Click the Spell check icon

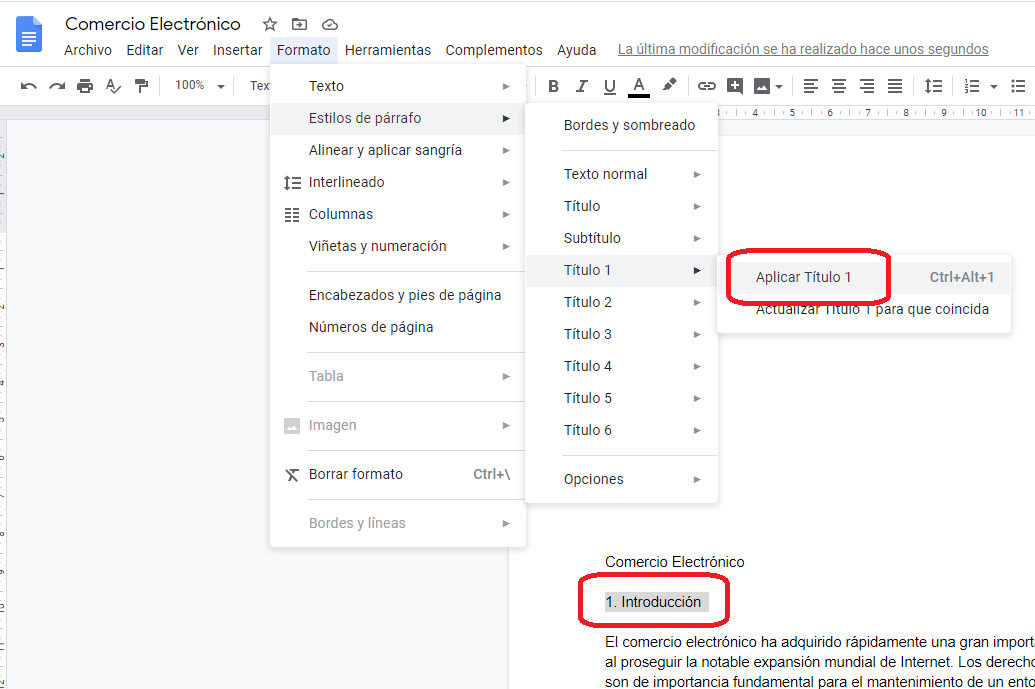tap(113, 86)
